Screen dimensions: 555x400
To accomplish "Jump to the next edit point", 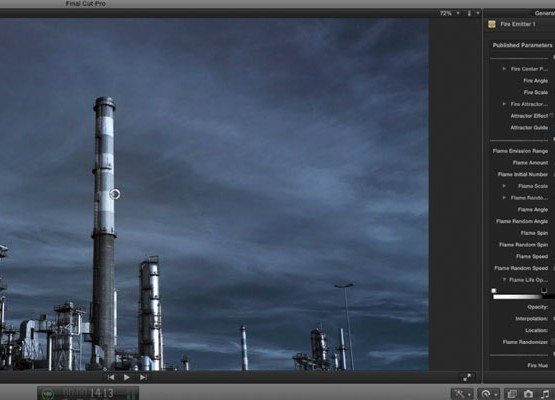I will pyautogui.click(x=143, y=377).
